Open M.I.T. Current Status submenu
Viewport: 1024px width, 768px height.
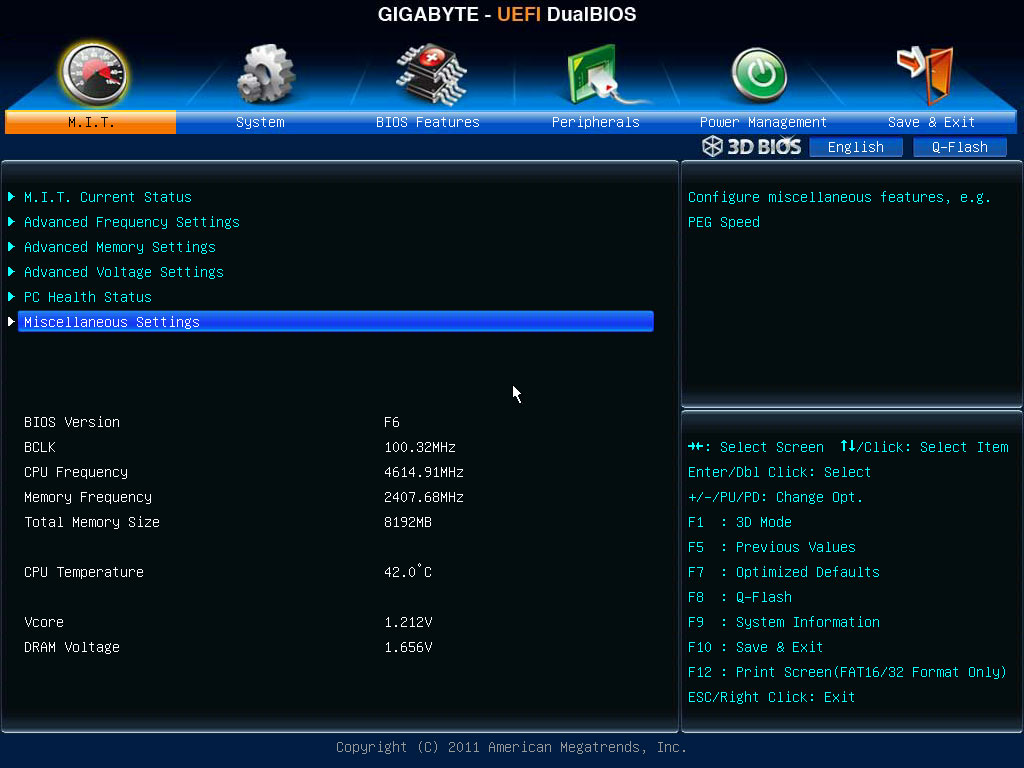click(108, 197)
